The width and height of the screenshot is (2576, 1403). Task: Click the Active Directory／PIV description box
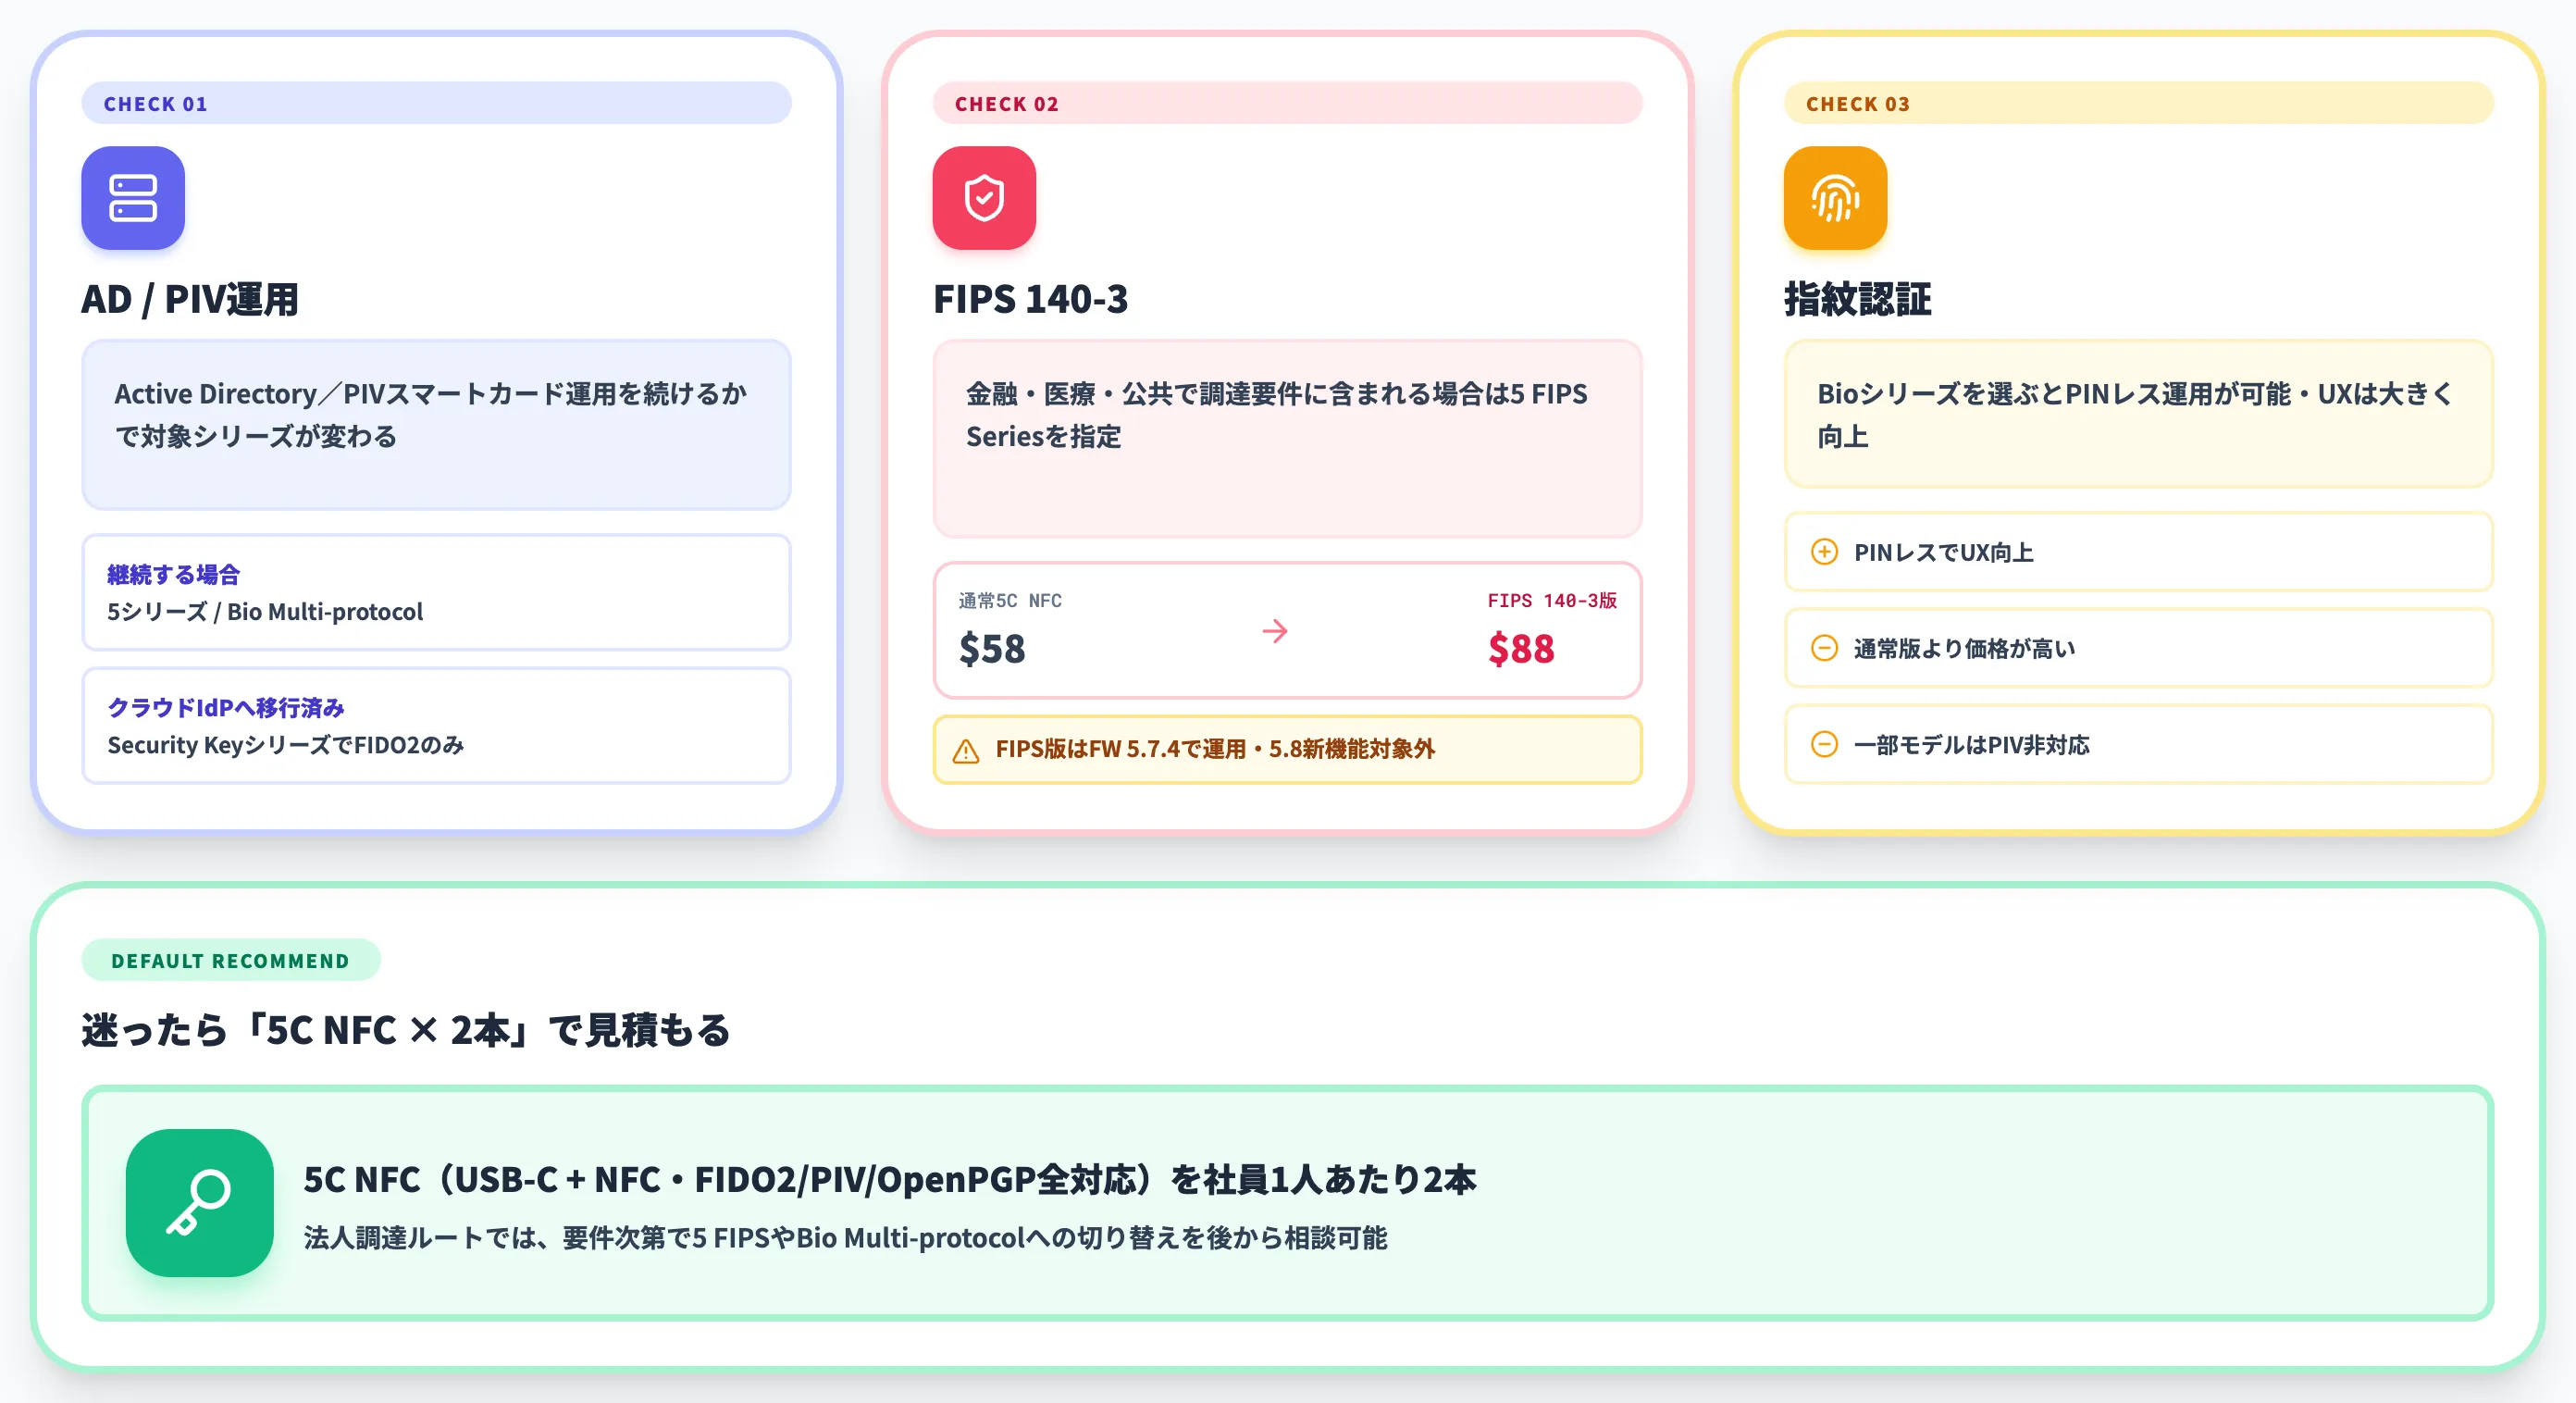pyautogui.click(x=436, y=425)
